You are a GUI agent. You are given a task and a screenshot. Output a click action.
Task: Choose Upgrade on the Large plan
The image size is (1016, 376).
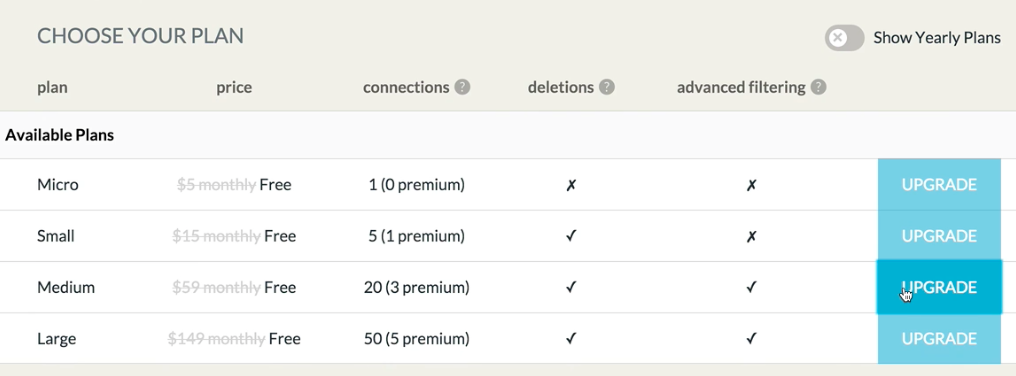[x=939, y=338]
